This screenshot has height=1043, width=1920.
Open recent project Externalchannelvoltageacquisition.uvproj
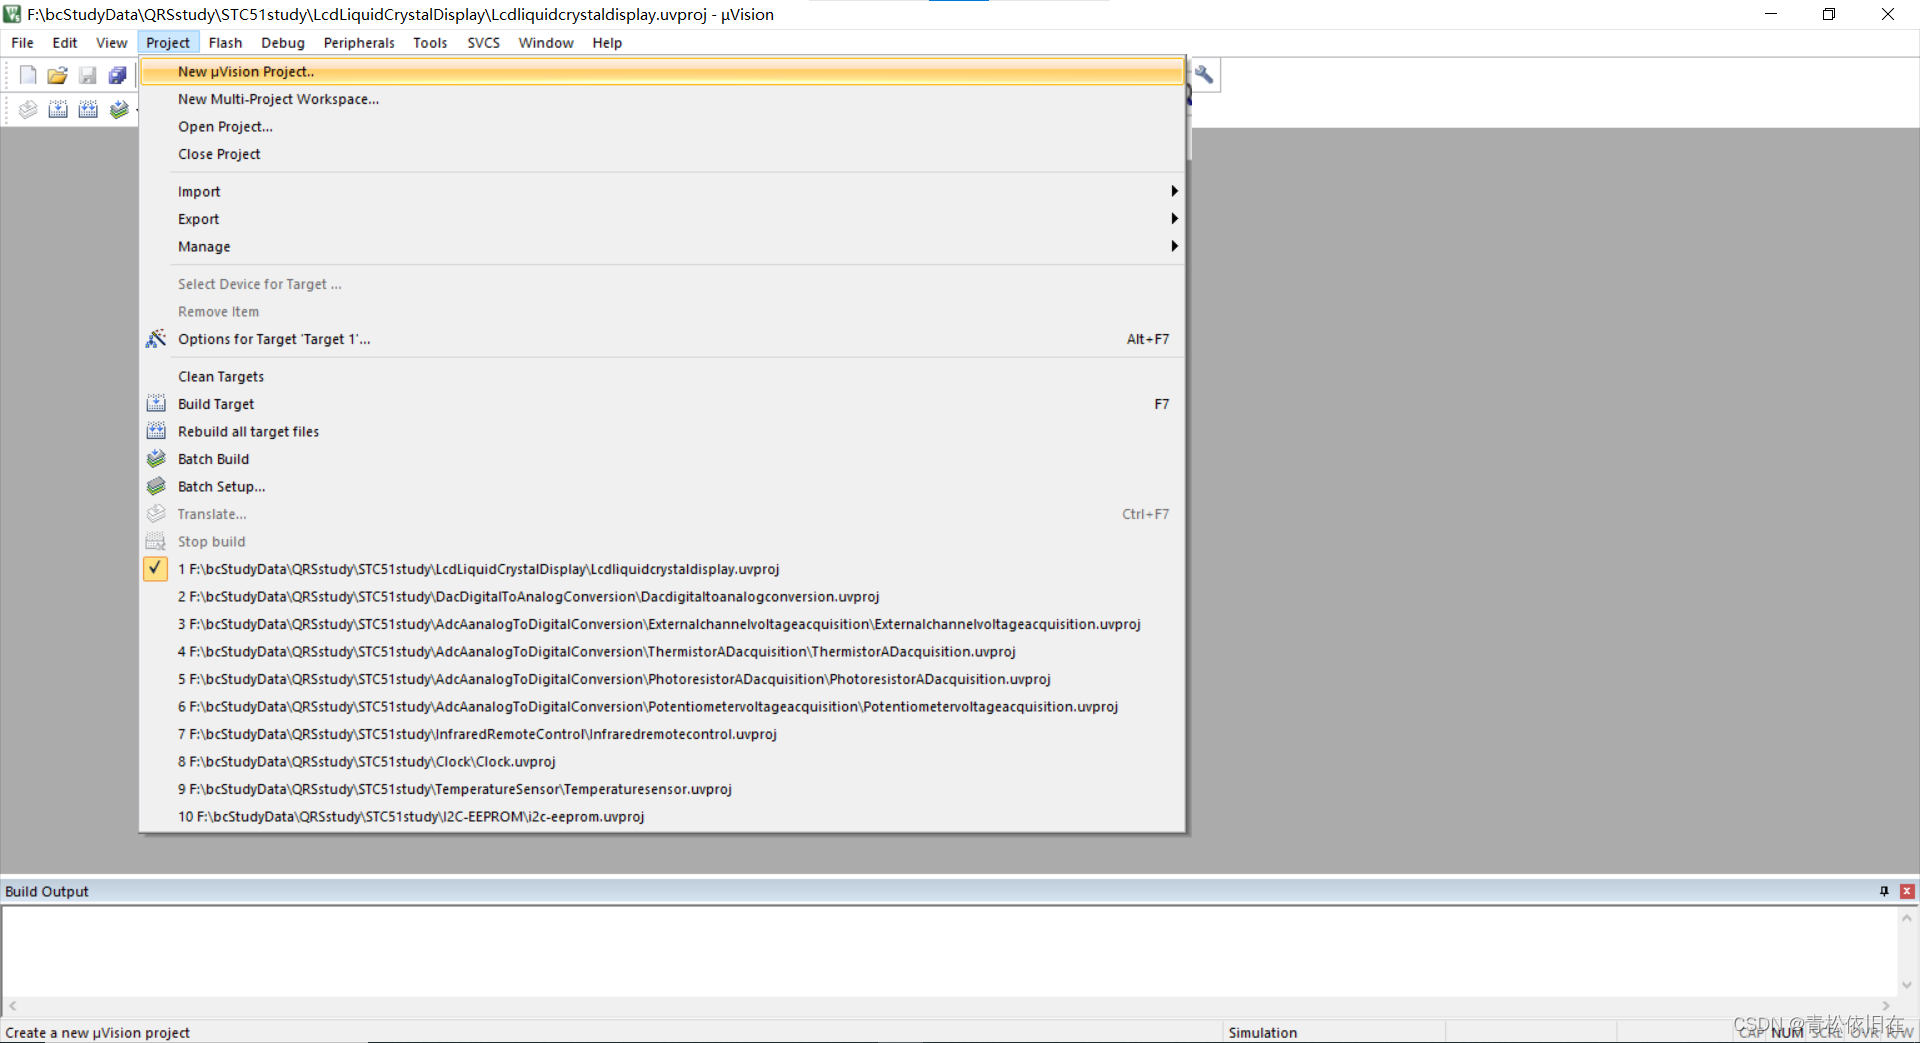[x=662, y=624]
